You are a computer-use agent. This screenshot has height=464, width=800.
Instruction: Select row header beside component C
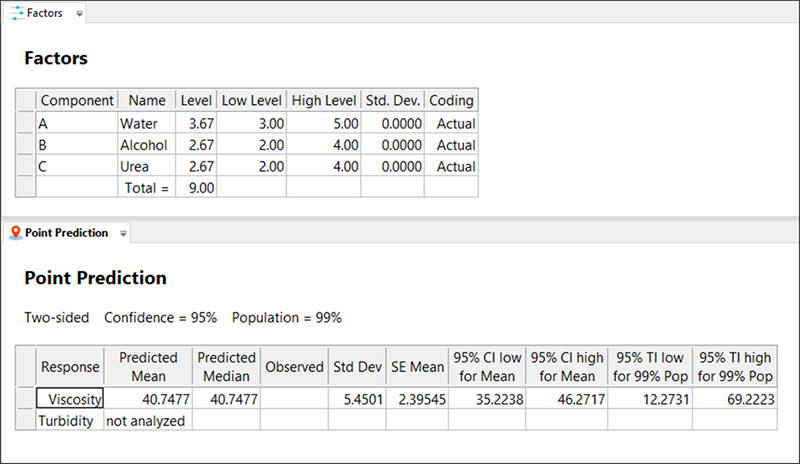coord(25,166)
